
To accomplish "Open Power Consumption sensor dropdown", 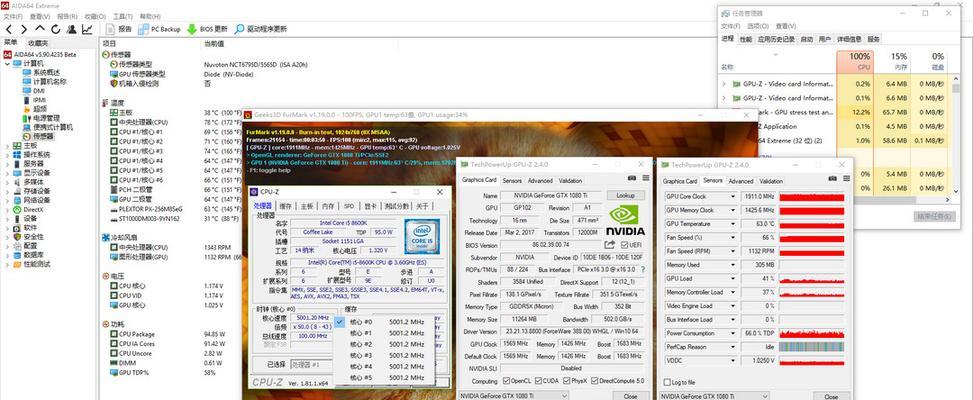I will pos(732,334).
